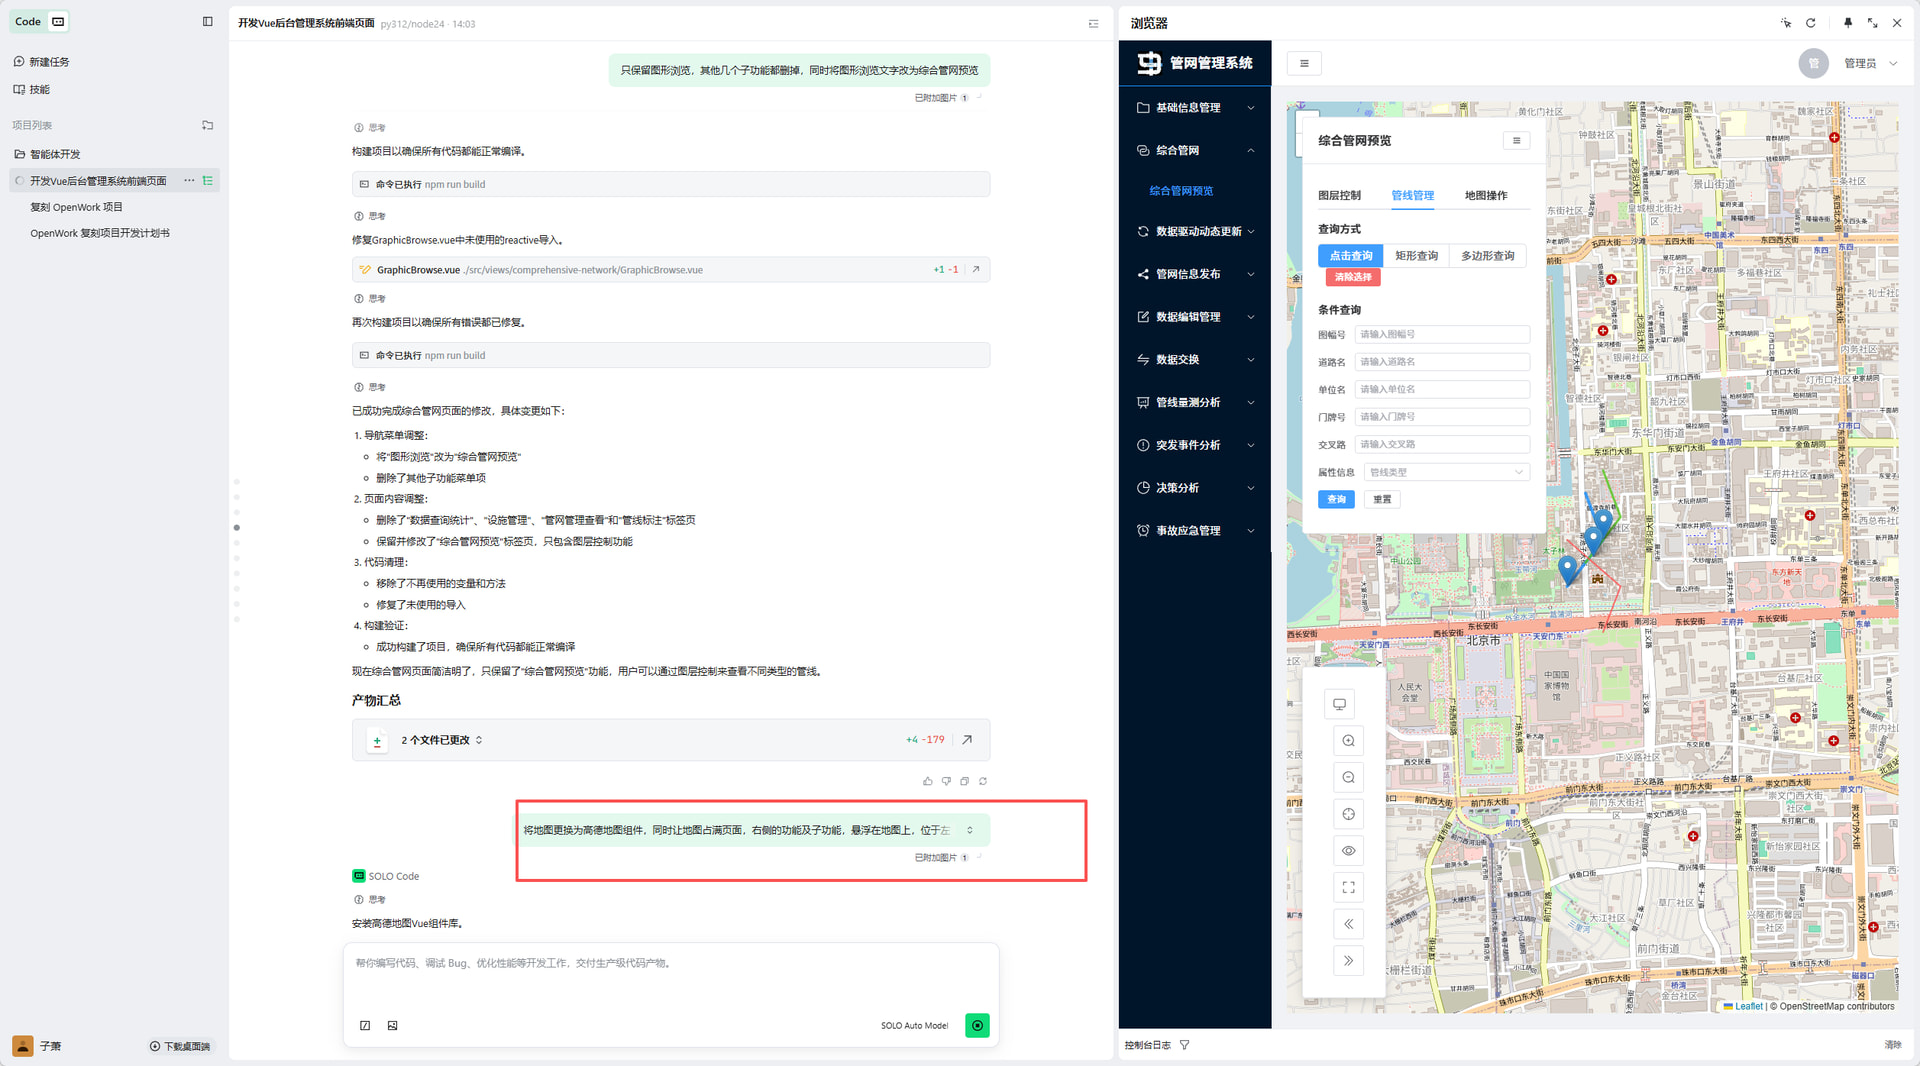Switch to the 地图操作 tab
Viewport: 1920px width, 1066px height.
click(1485, 196)
